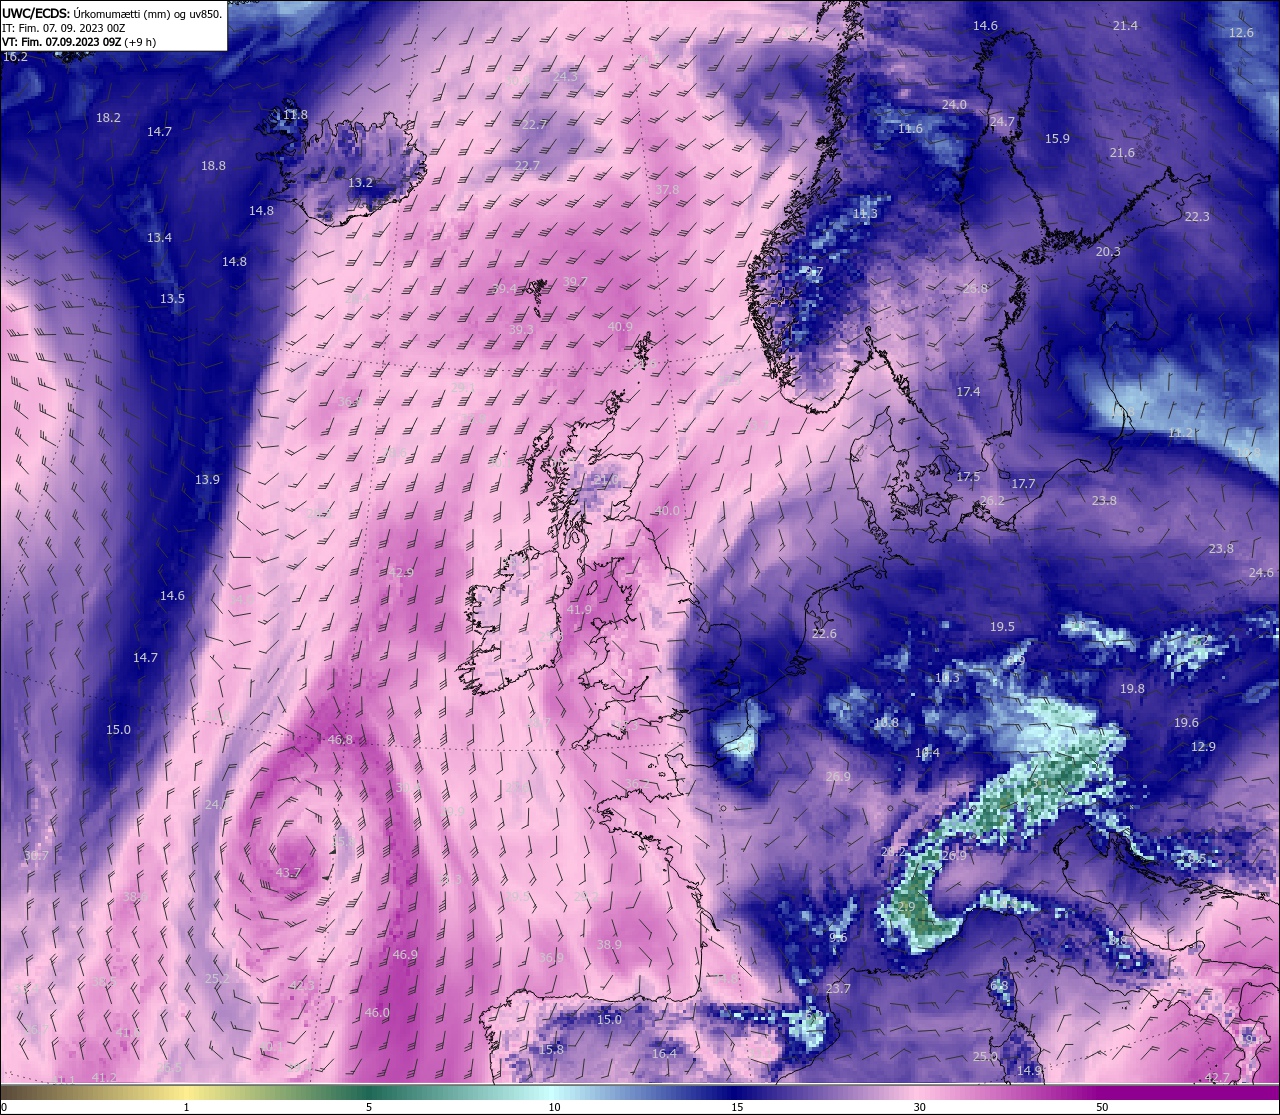Screen dimensions: 1280x1115
Task: Click the map value '39.7'
Action: coord(575,282)
